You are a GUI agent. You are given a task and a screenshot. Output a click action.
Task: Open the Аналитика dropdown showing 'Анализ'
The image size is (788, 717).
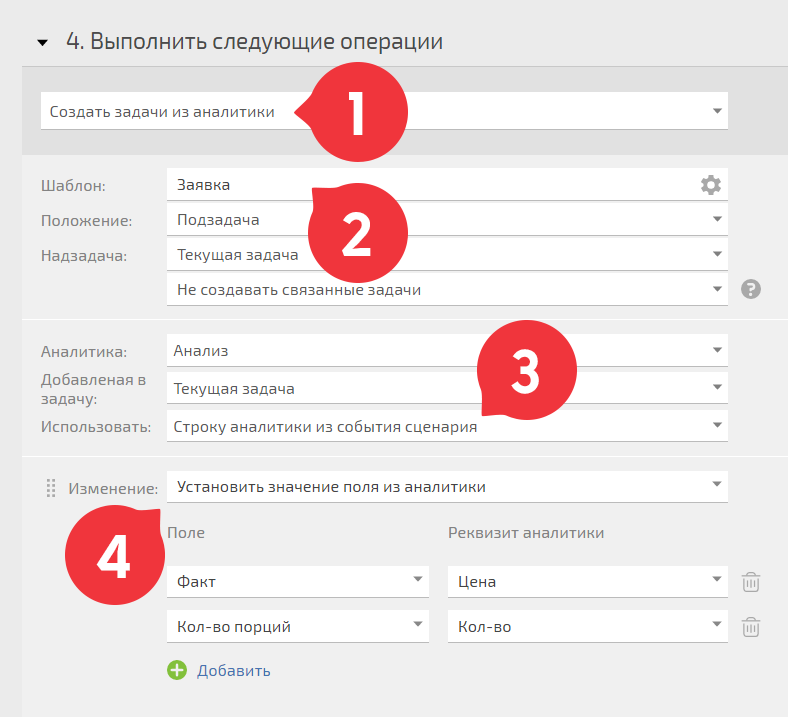tap(447, 350)
